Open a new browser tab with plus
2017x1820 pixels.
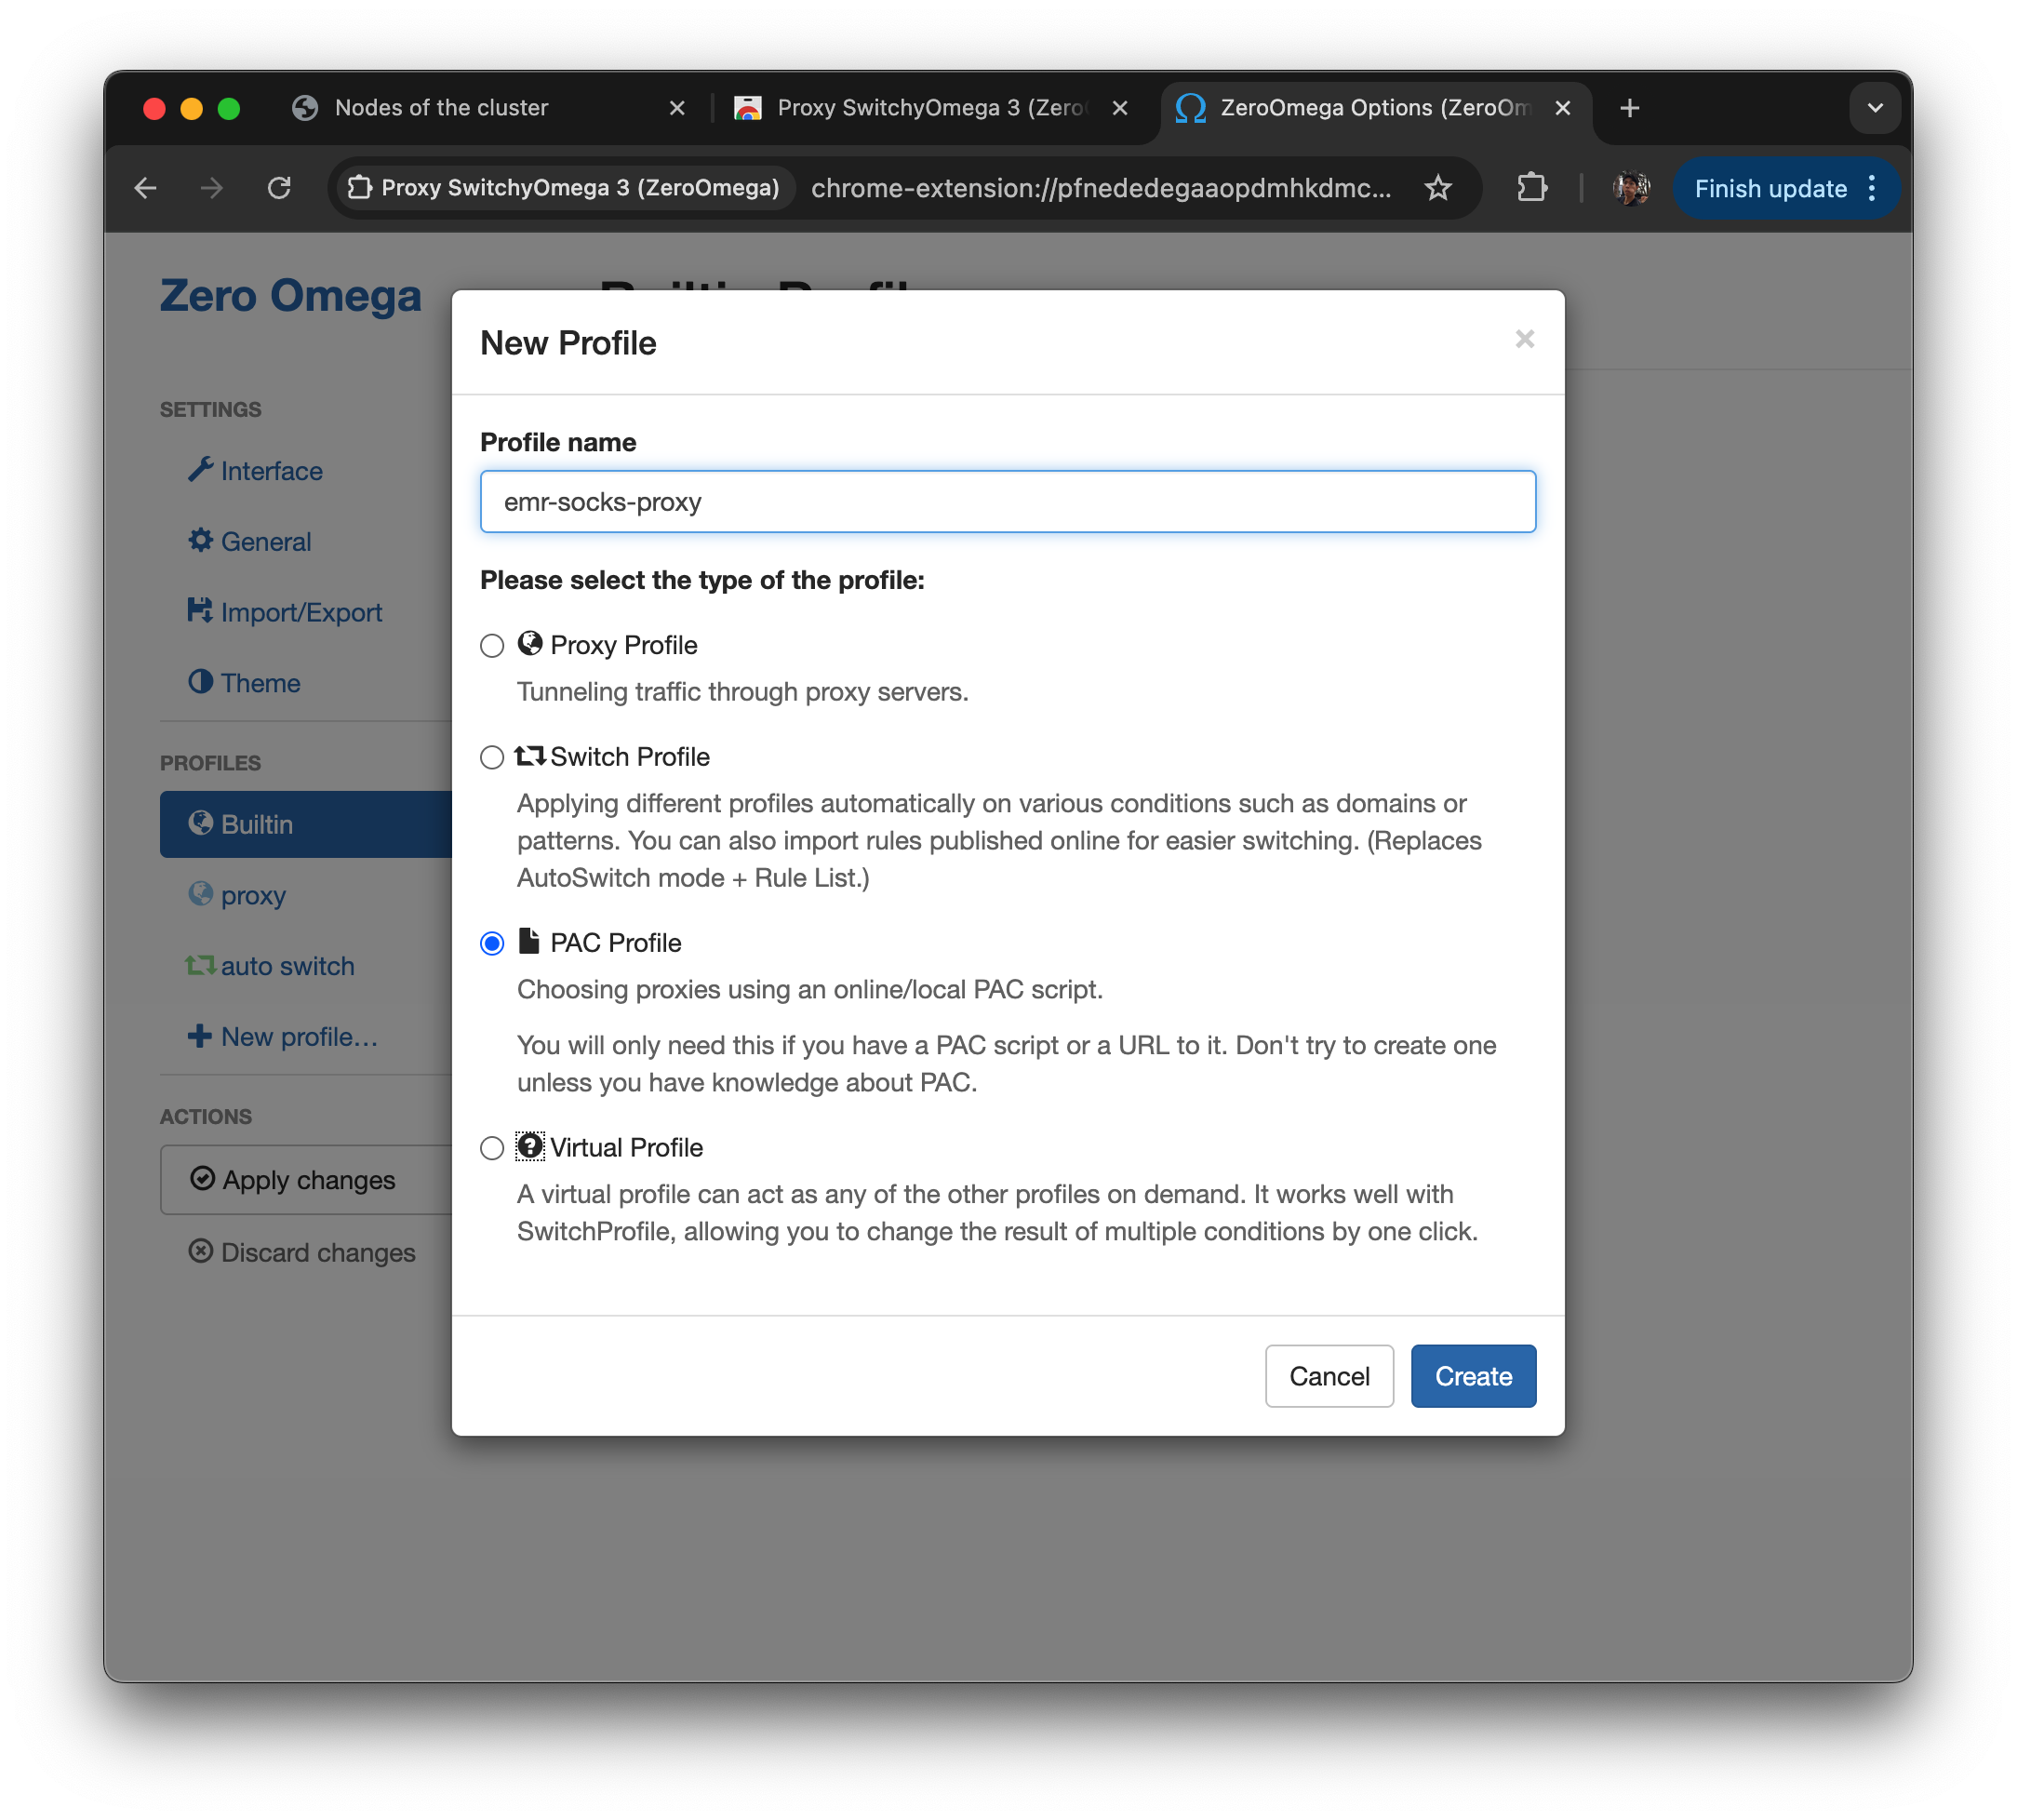click(x=1629, y=108)
